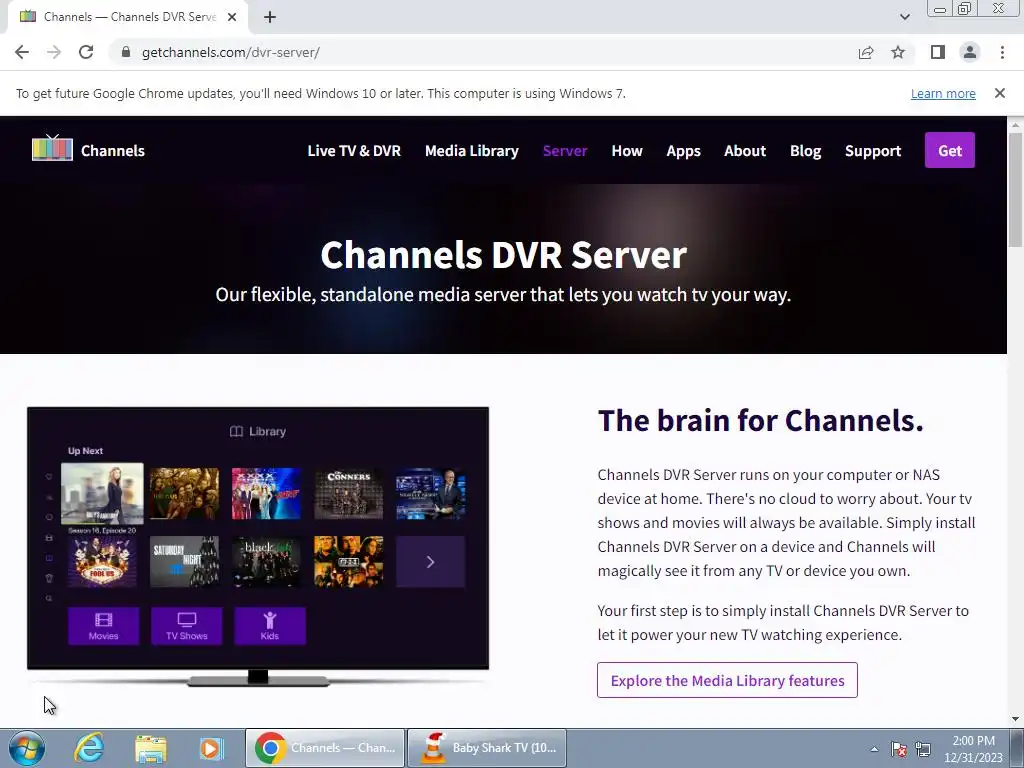Click the Action Center flag icon
This screenshot has height=768, width=1024.
pyautogui.click(x=899, y=749)
